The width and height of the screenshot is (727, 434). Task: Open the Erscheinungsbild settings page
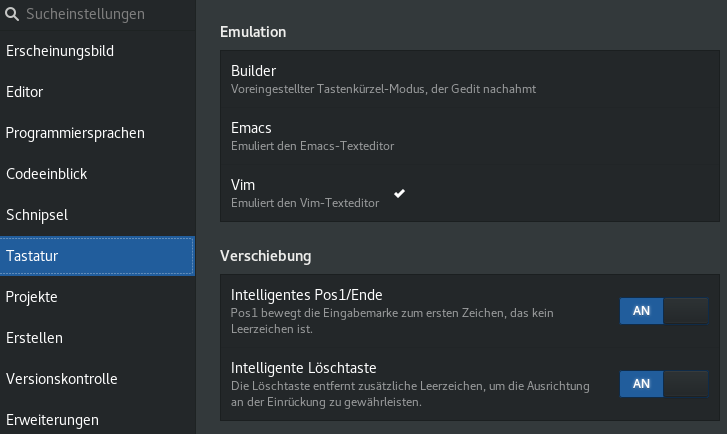click(x=58, y=51)
